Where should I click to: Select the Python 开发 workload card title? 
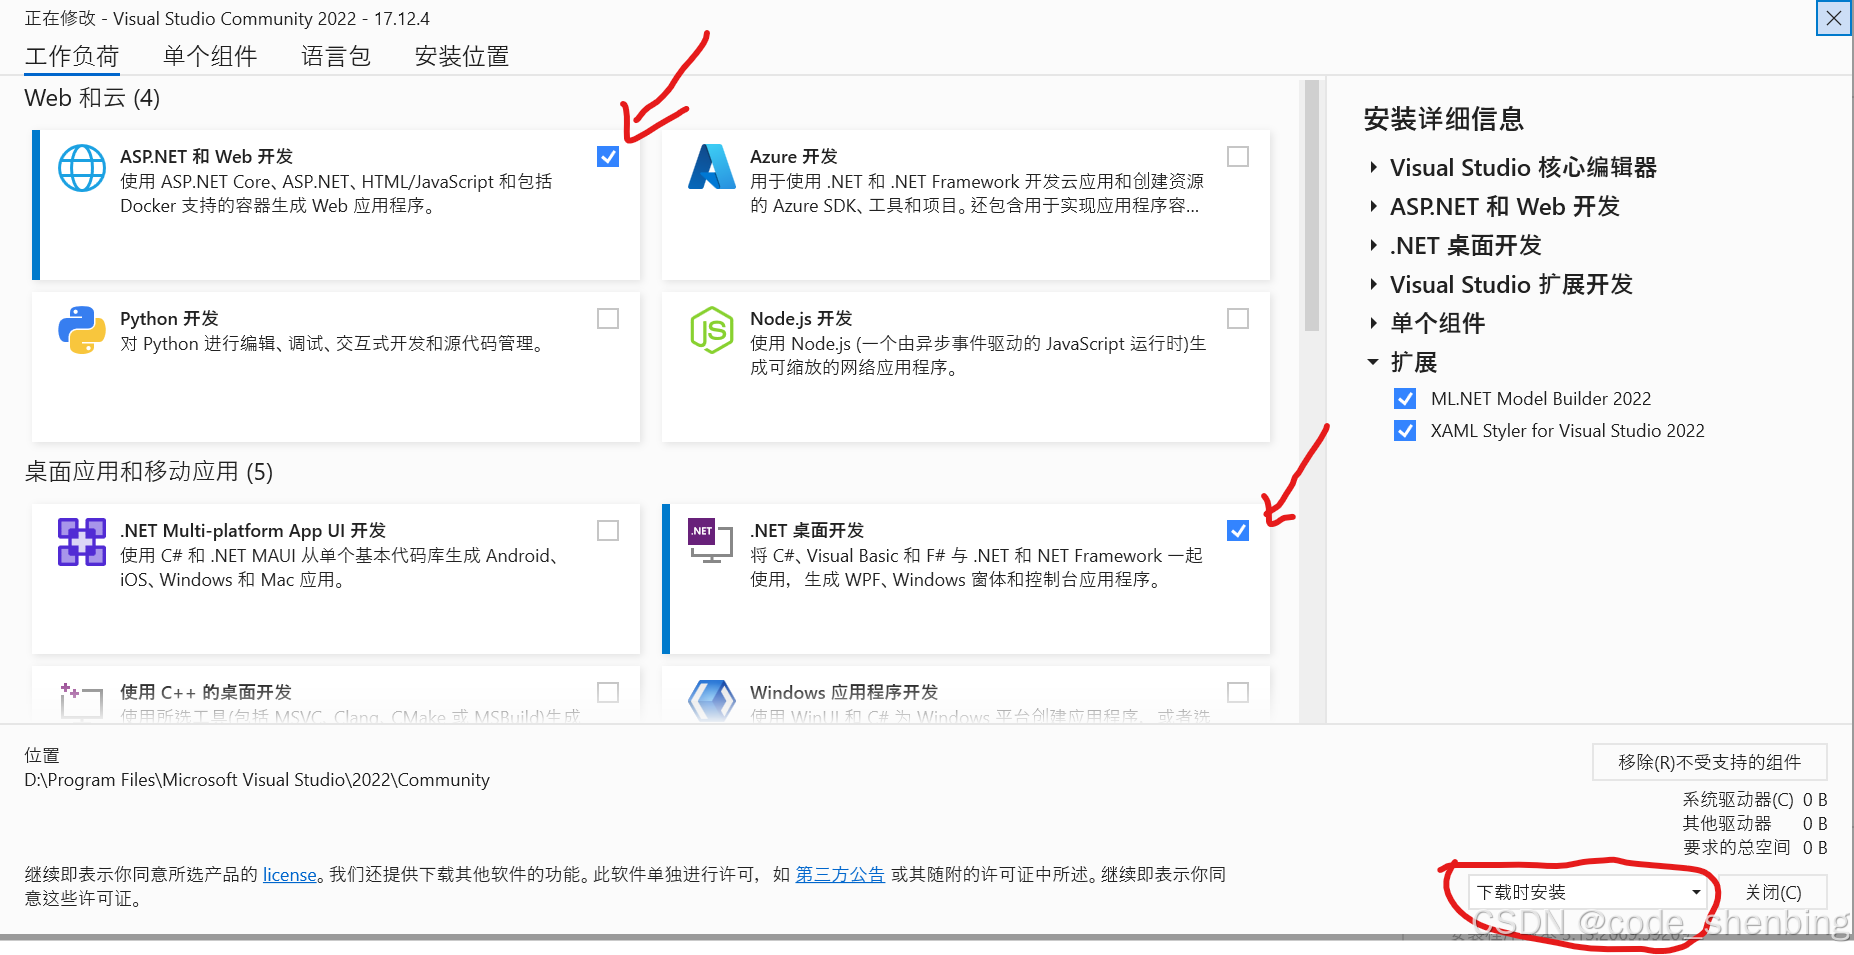pos(169,319)
